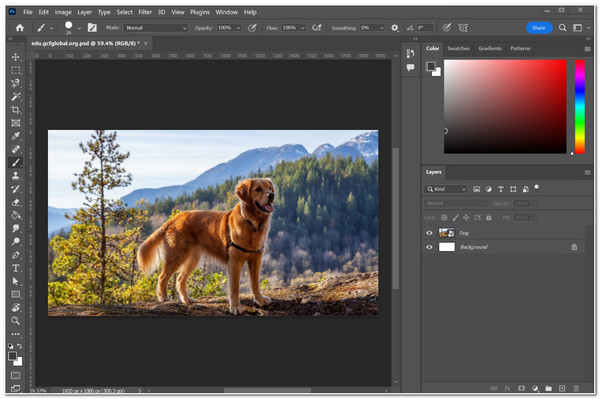The image size is (600, 399).
Task: Toggle filter for type layers
Action: [x=501, y=189]
